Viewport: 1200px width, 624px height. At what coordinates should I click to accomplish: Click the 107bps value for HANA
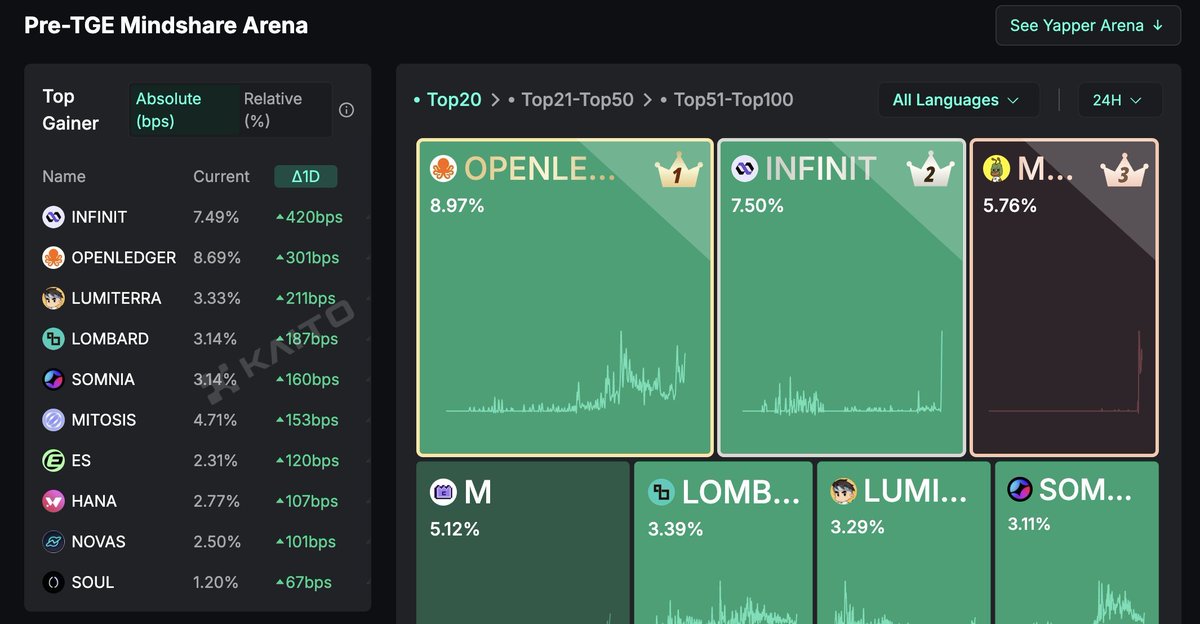(x=307, y=501)
